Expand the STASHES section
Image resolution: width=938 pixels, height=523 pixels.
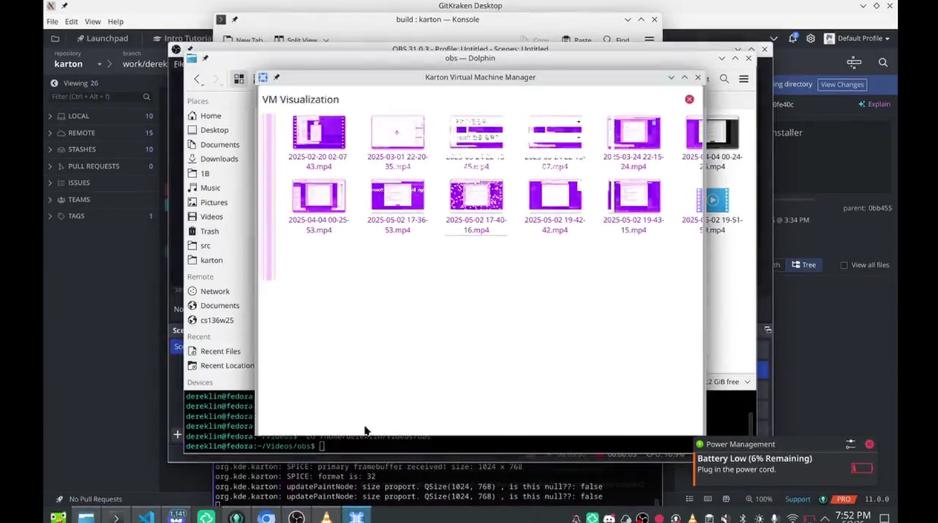click(x=50, y=150)
